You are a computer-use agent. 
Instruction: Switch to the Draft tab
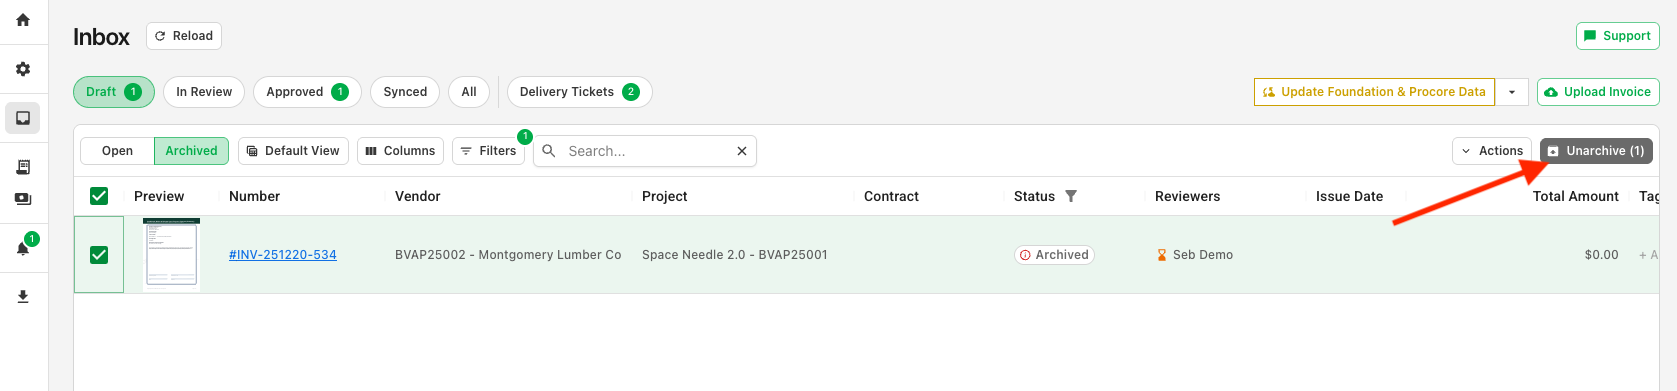tap(114, 92)
